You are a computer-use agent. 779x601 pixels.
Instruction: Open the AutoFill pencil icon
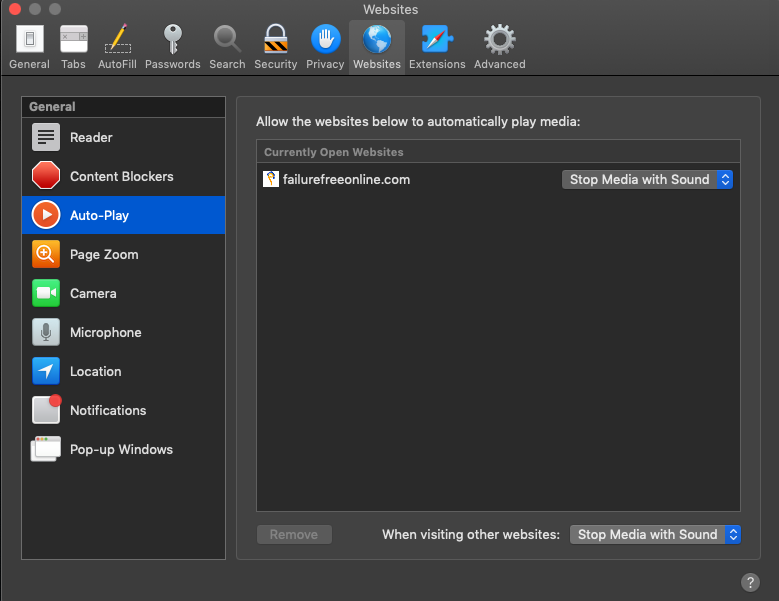118,39
